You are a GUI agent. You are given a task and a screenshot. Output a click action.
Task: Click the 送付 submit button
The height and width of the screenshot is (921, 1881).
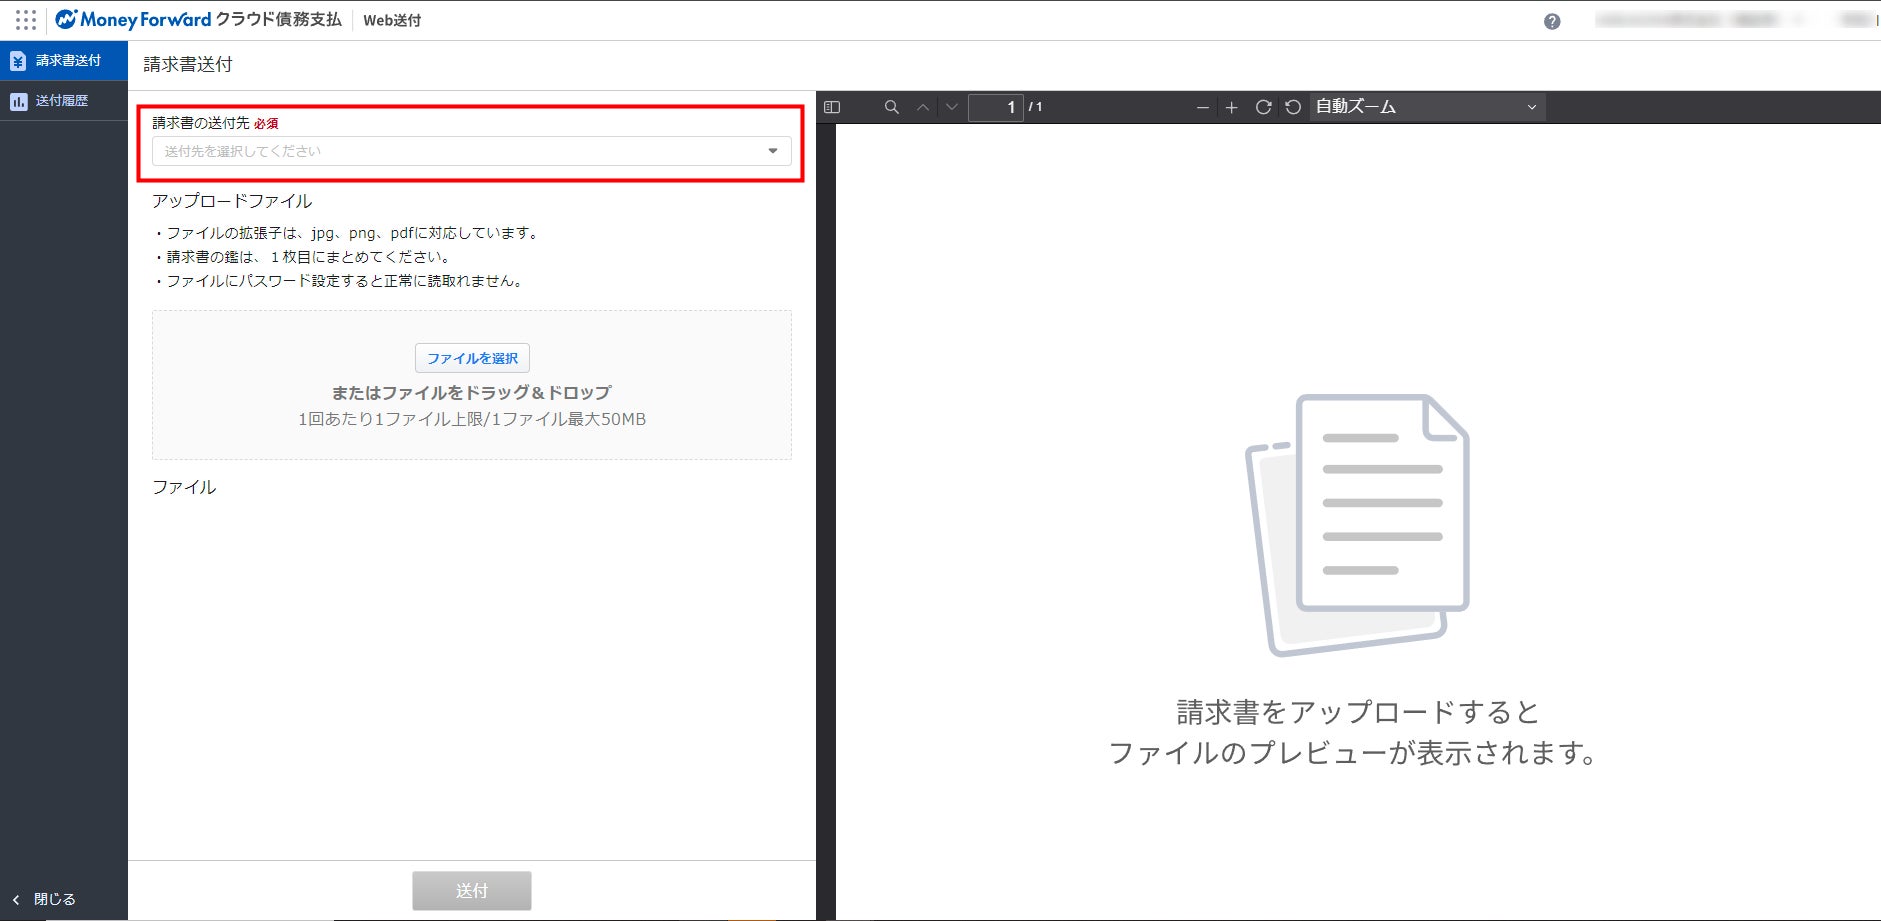coord(472,891)
